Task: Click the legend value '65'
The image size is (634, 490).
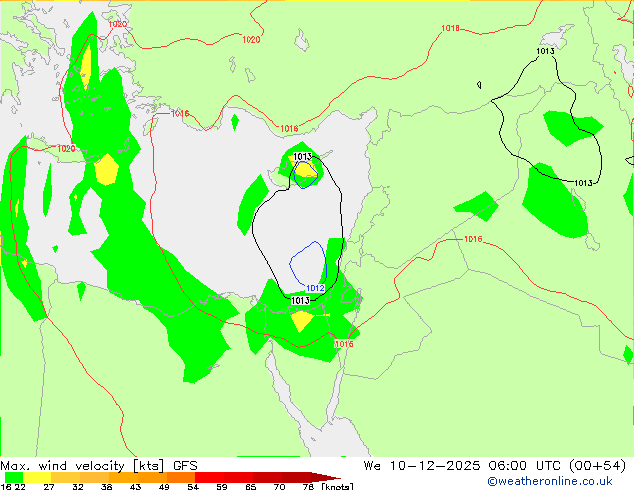Action: click(250, 487)
